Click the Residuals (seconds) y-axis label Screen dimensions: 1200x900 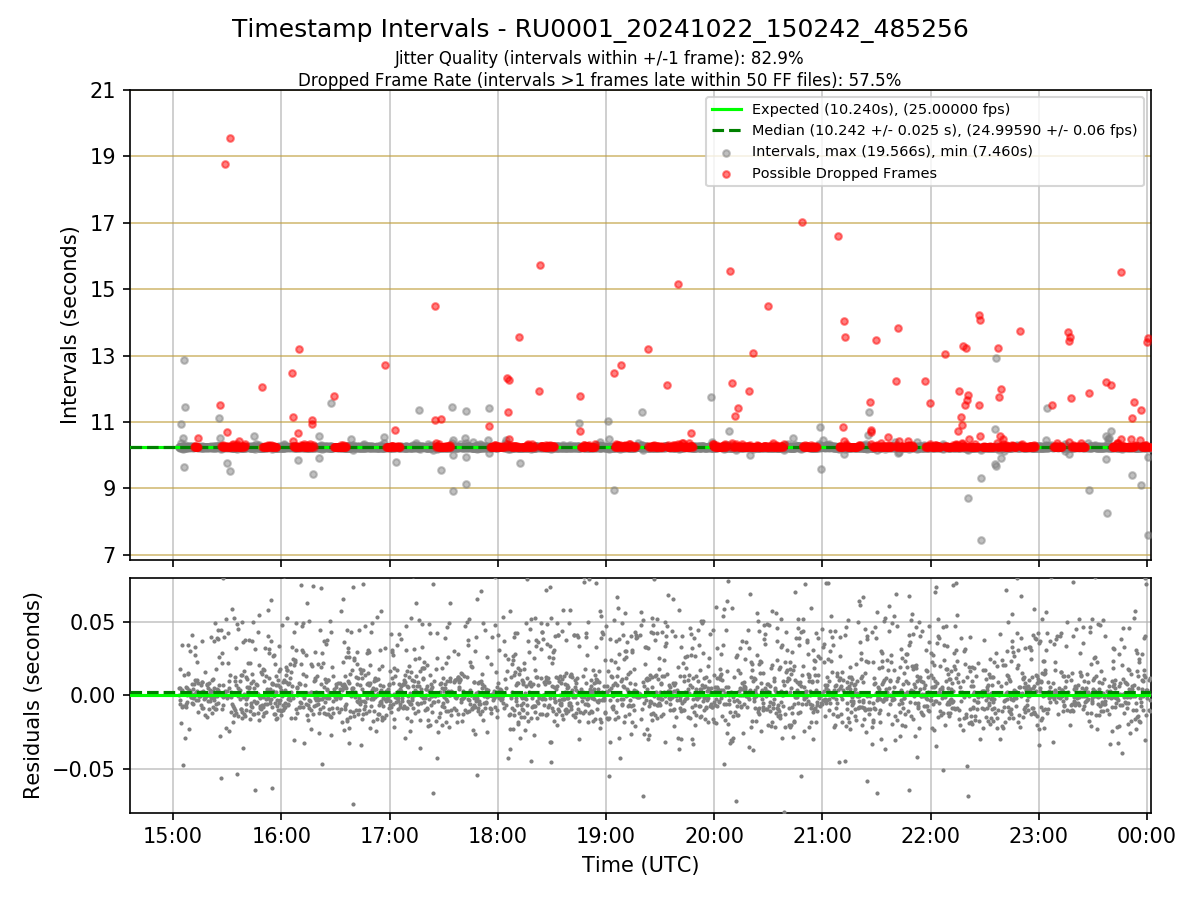(x=33, y=695)
